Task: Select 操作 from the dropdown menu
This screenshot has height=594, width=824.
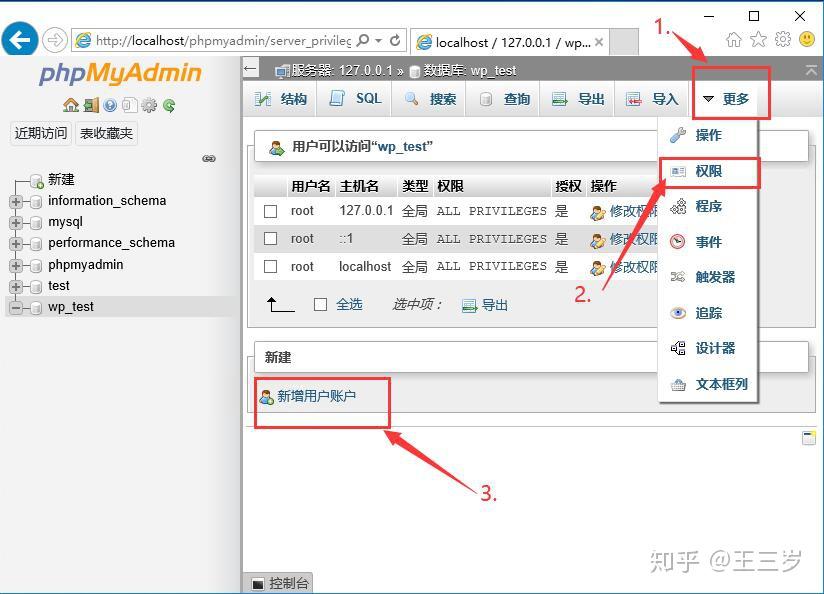Action: click(x=707, y=135)
